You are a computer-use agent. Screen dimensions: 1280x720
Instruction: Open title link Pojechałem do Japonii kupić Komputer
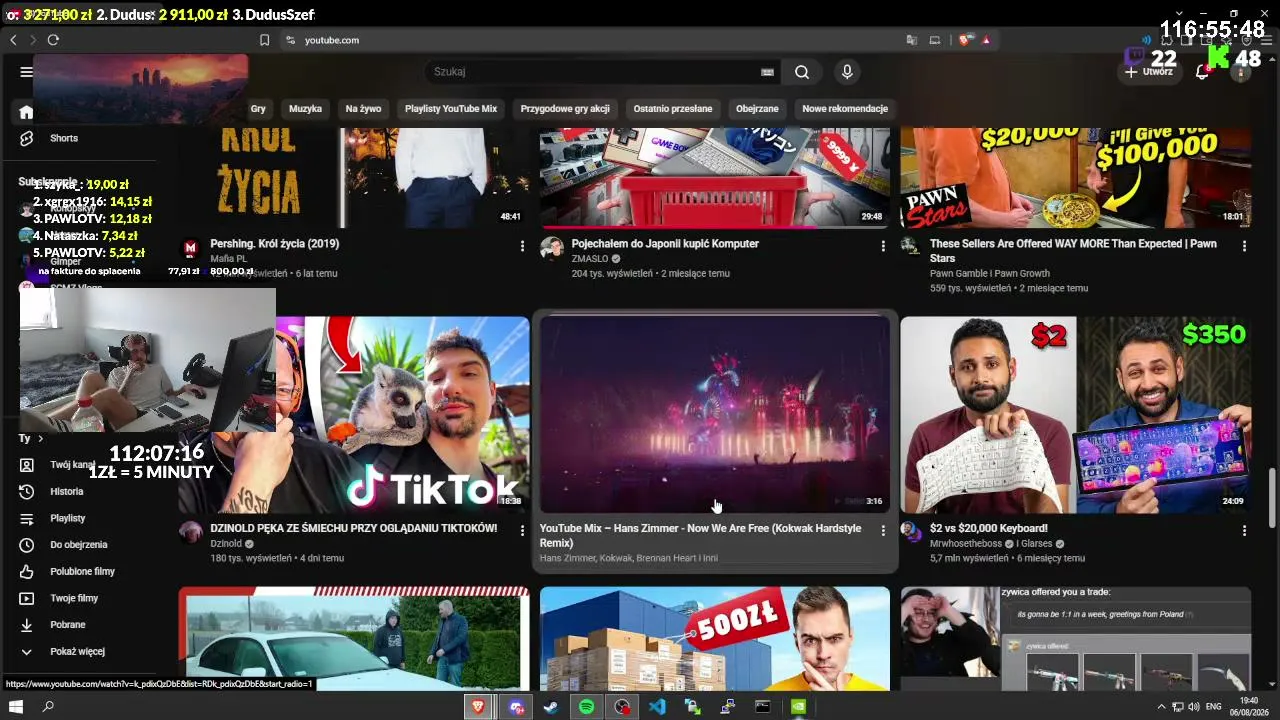(665, 244)
